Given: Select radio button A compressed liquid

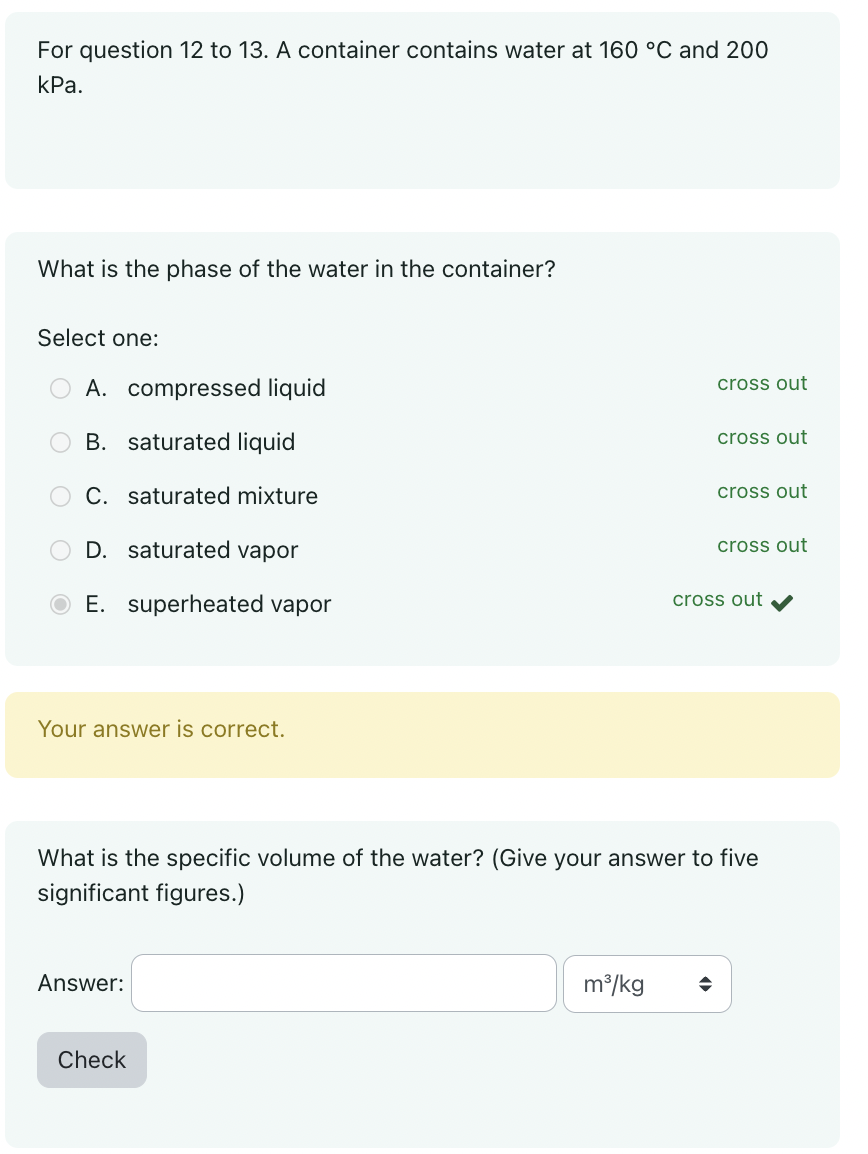Looking at the screenshot, I should tap(60, 388).
